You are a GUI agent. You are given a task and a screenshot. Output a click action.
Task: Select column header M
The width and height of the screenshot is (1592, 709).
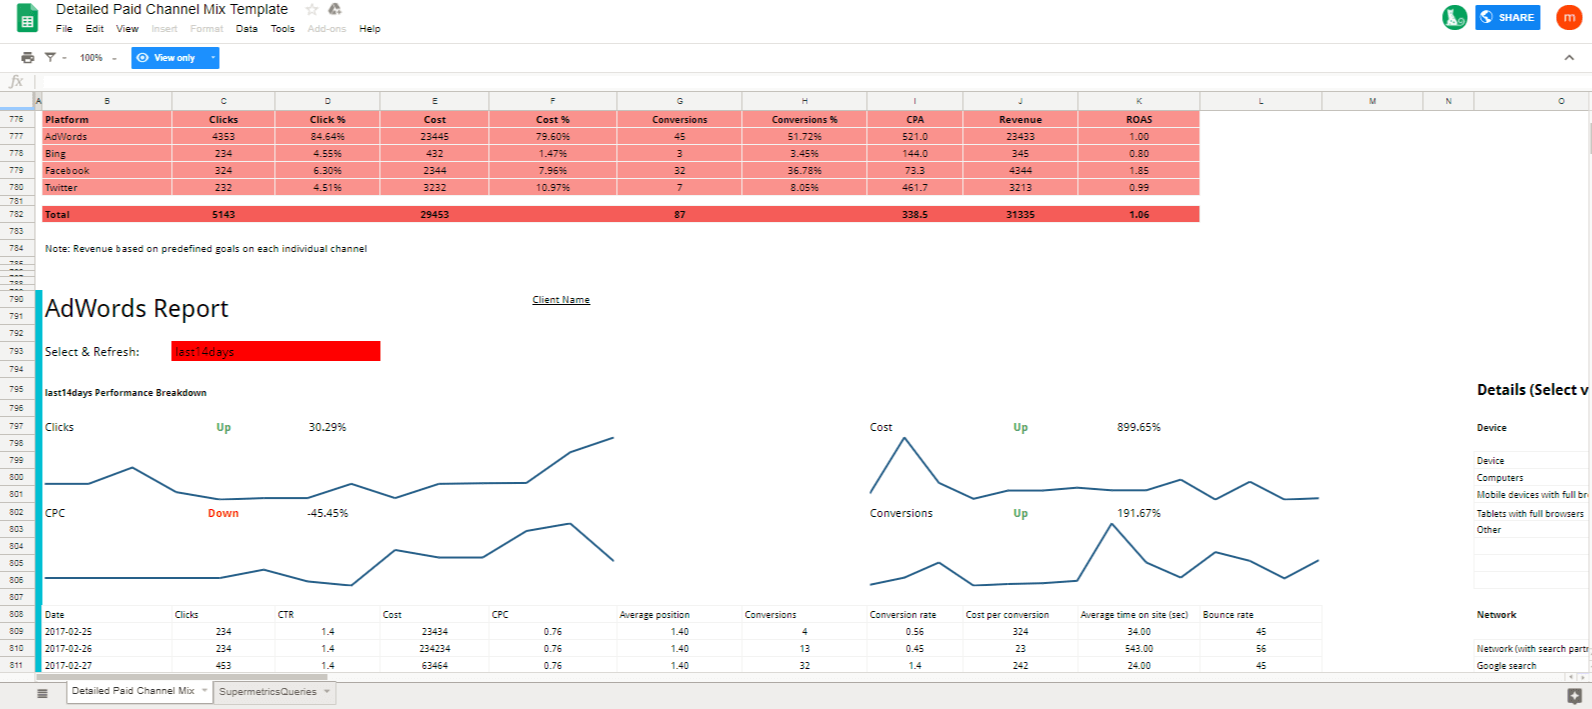(1372, 101)
